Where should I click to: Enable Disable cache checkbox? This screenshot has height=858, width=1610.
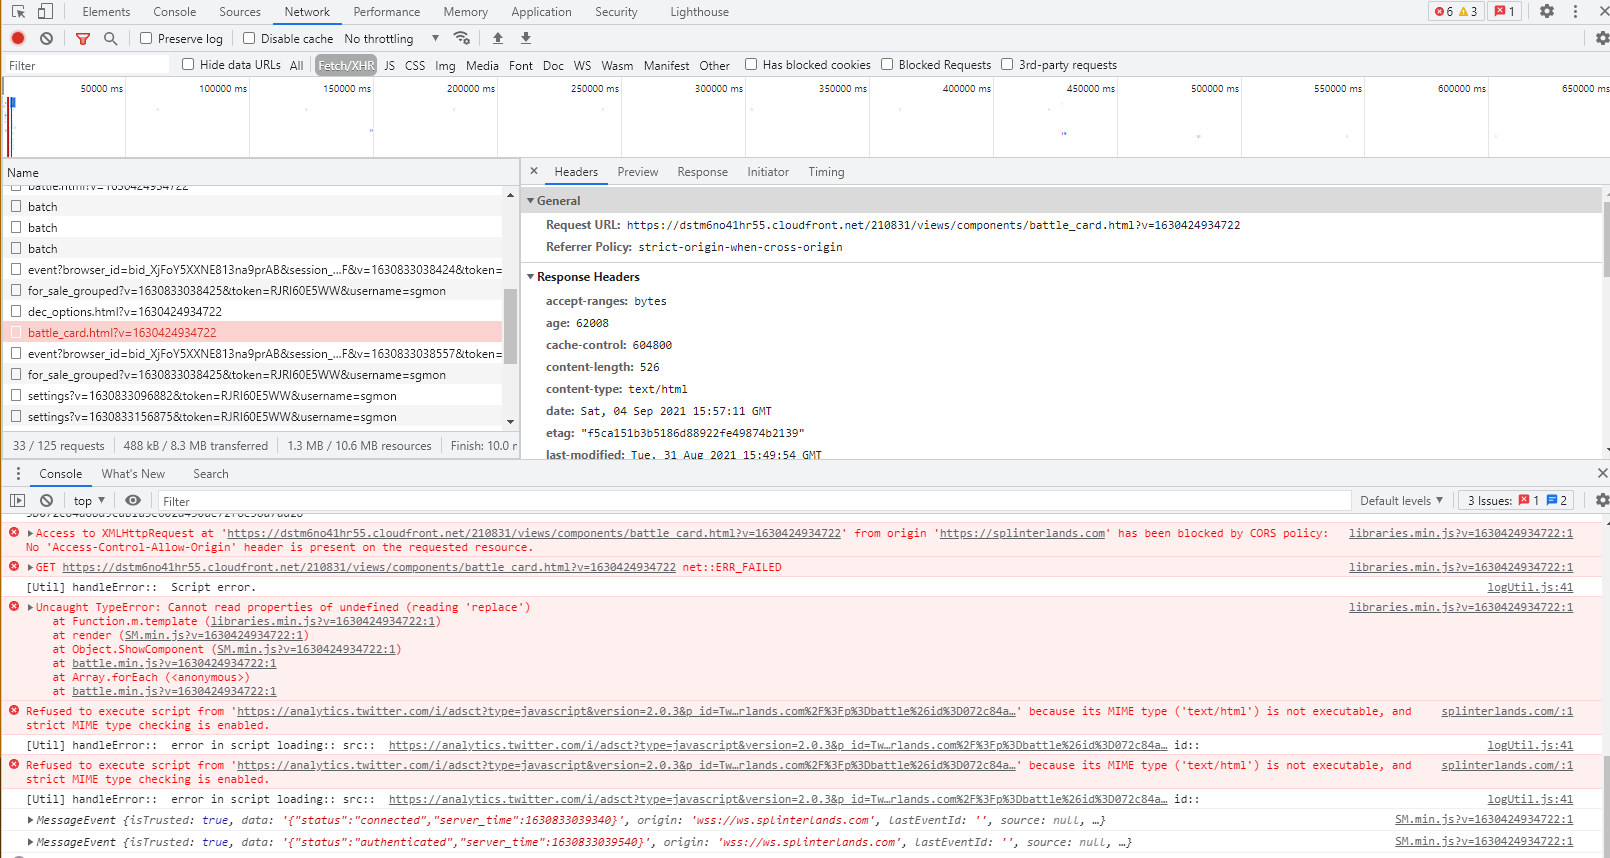249,38
